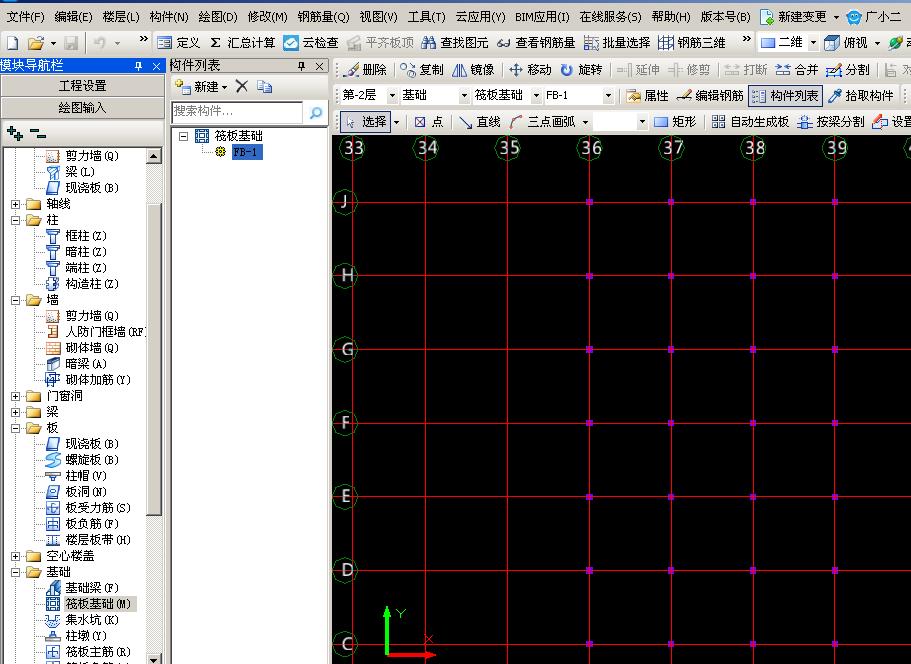911x664 pixels.
Task: Open the 楼层(L) menu
Action: click(121, 17)
